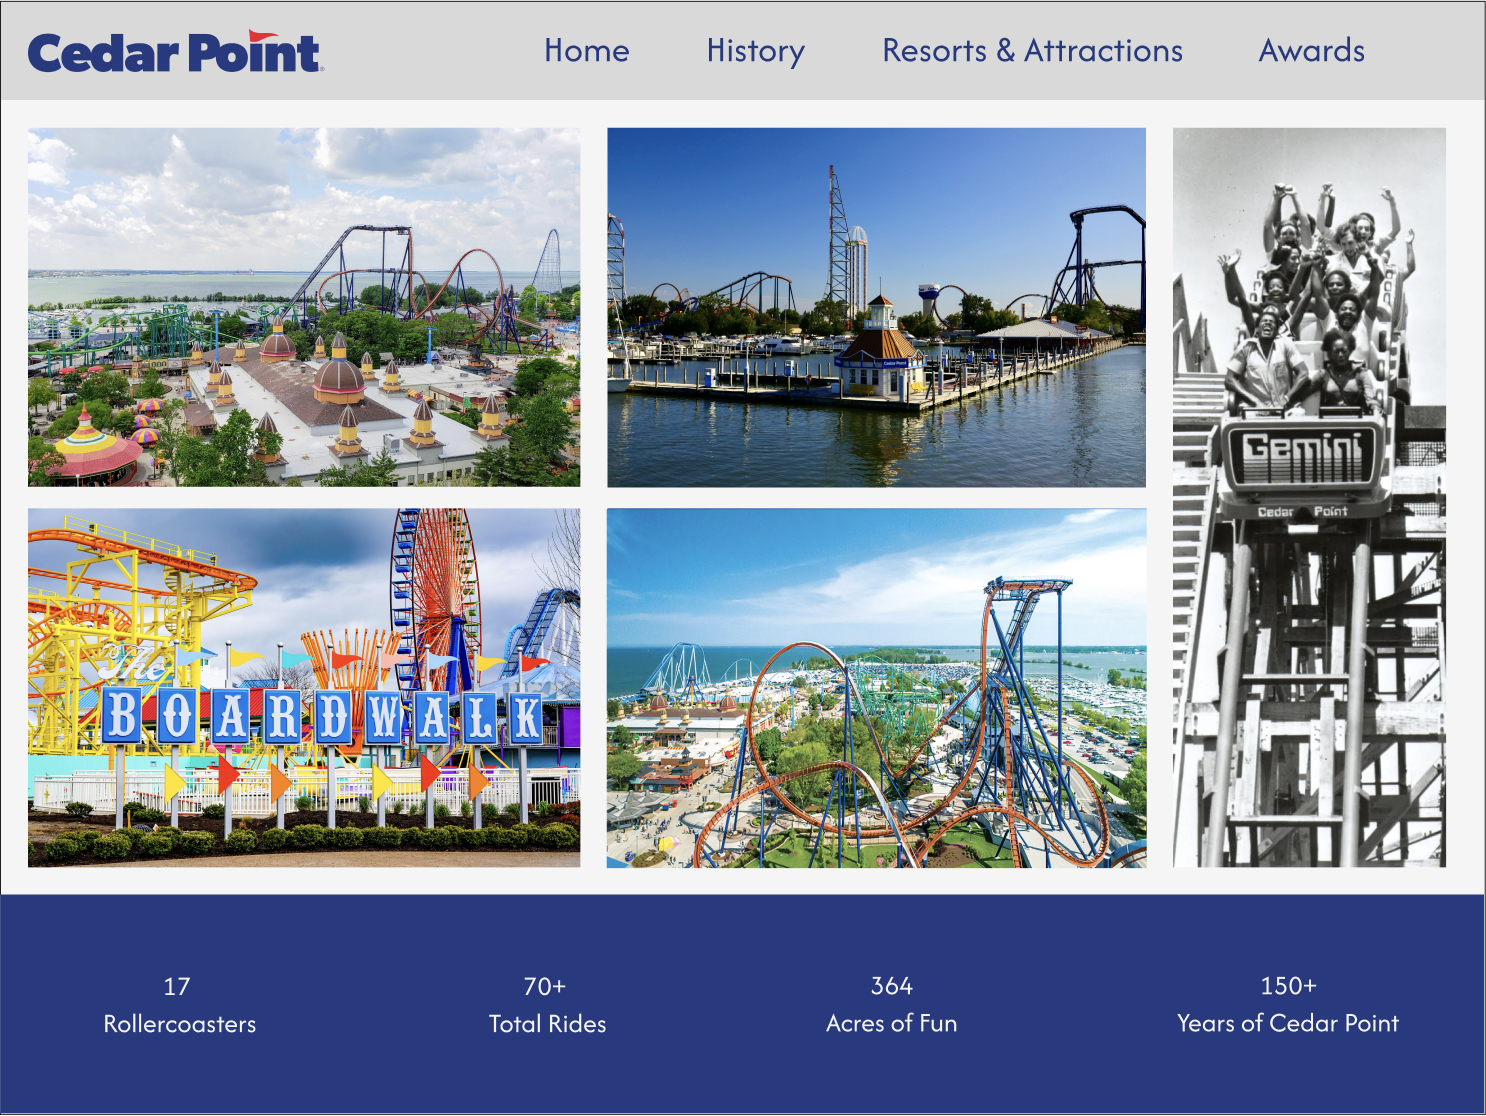Select the 'Total Rides' text
Viewport: 1486px width, 1116px height.
pyautogui.click(x=547, y=1024)
